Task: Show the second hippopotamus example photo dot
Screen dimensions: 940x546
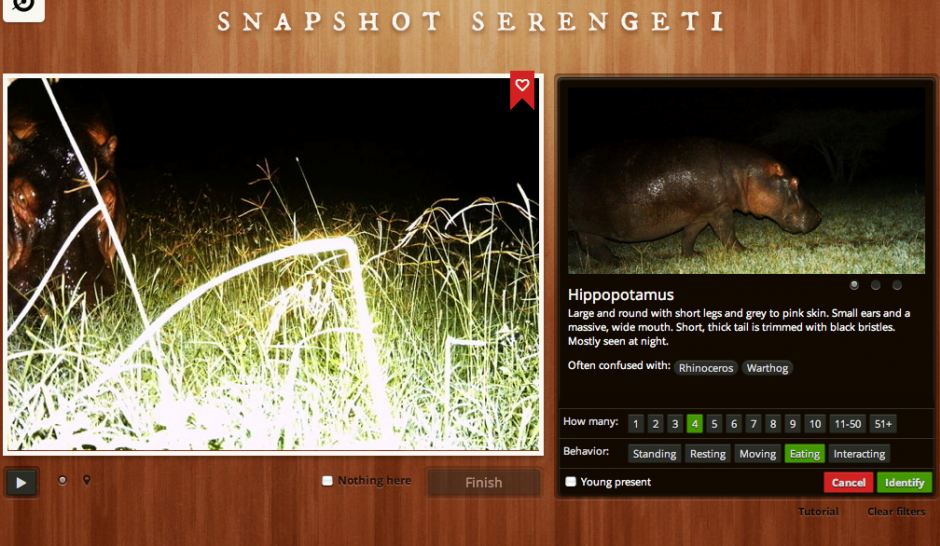Action: click(x=876, y=285)
